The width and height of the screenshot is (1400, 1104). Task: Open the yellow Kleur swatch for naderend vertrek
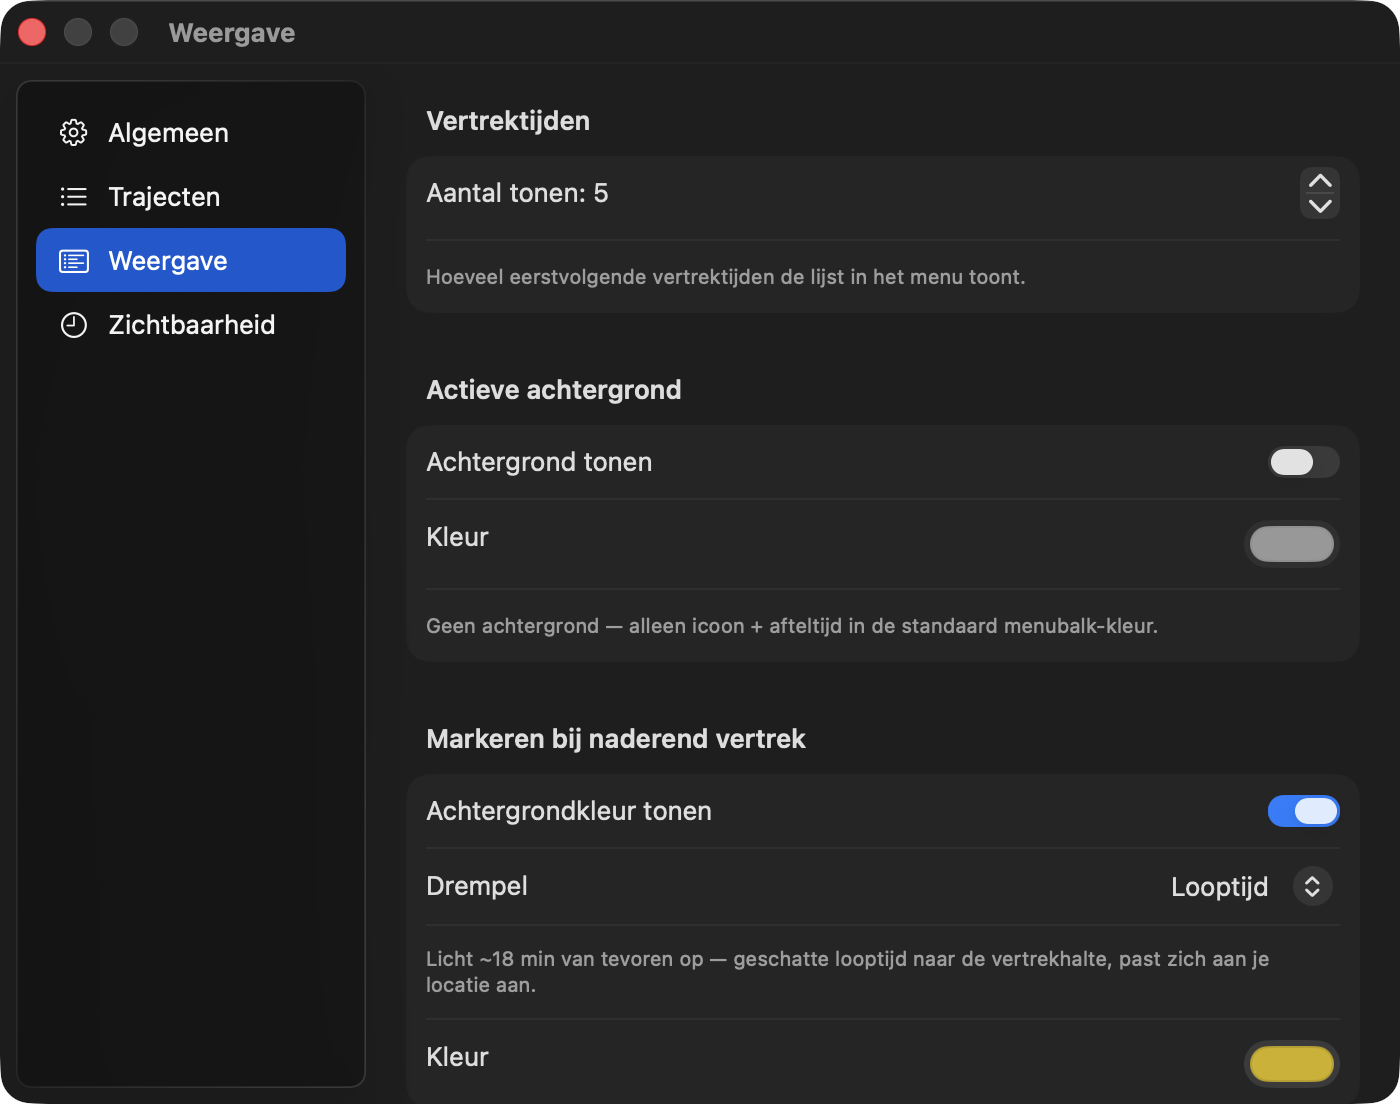[1292, 1064]
